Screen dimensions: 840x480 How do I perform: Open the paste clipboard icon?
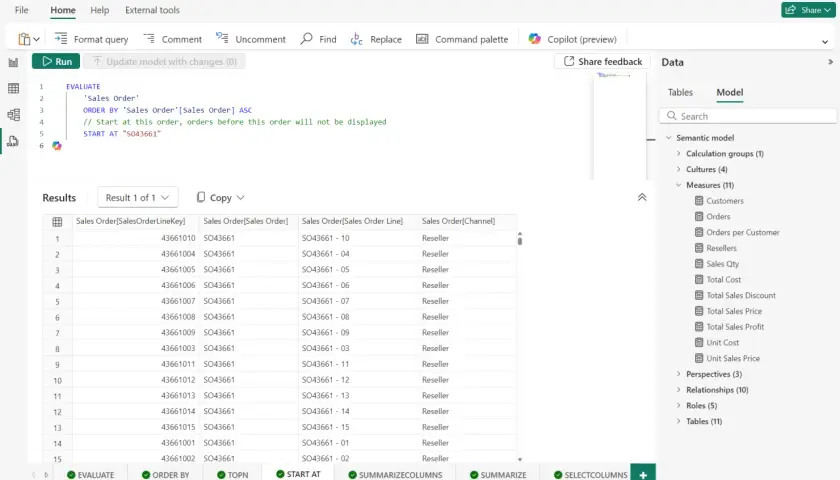24,39
